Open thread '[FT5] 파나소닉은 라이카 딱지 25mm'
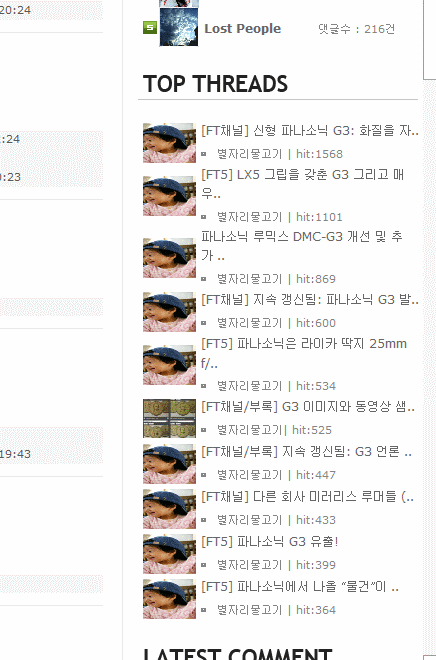Image resolution: width=436 pixels, height=660 pixels. tap(304, 353)
